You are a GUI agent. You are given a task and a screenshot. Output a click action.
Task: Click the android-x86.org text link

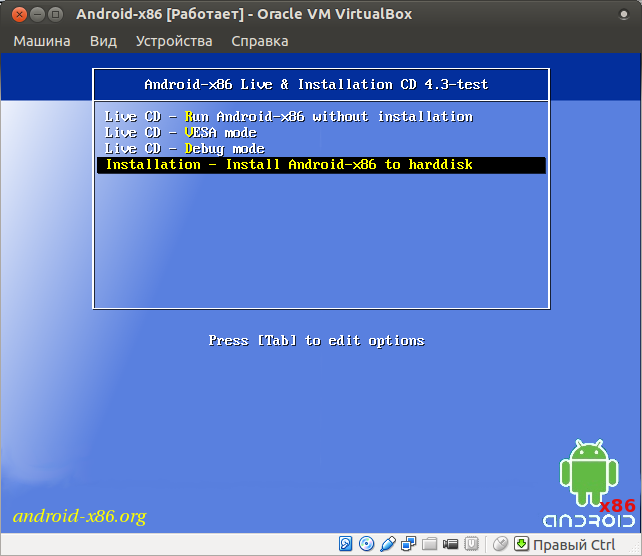point(79,516)
